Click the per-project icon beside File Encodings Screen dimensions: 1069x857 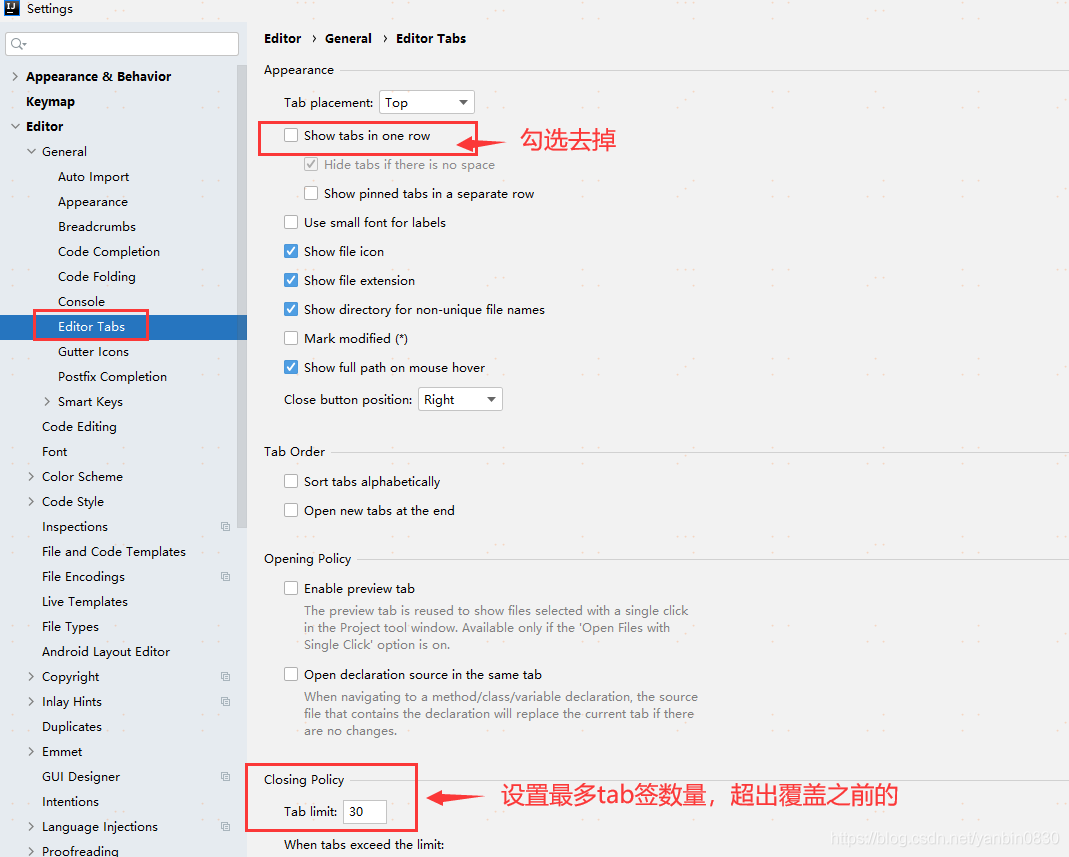click(x=225, y=576)
